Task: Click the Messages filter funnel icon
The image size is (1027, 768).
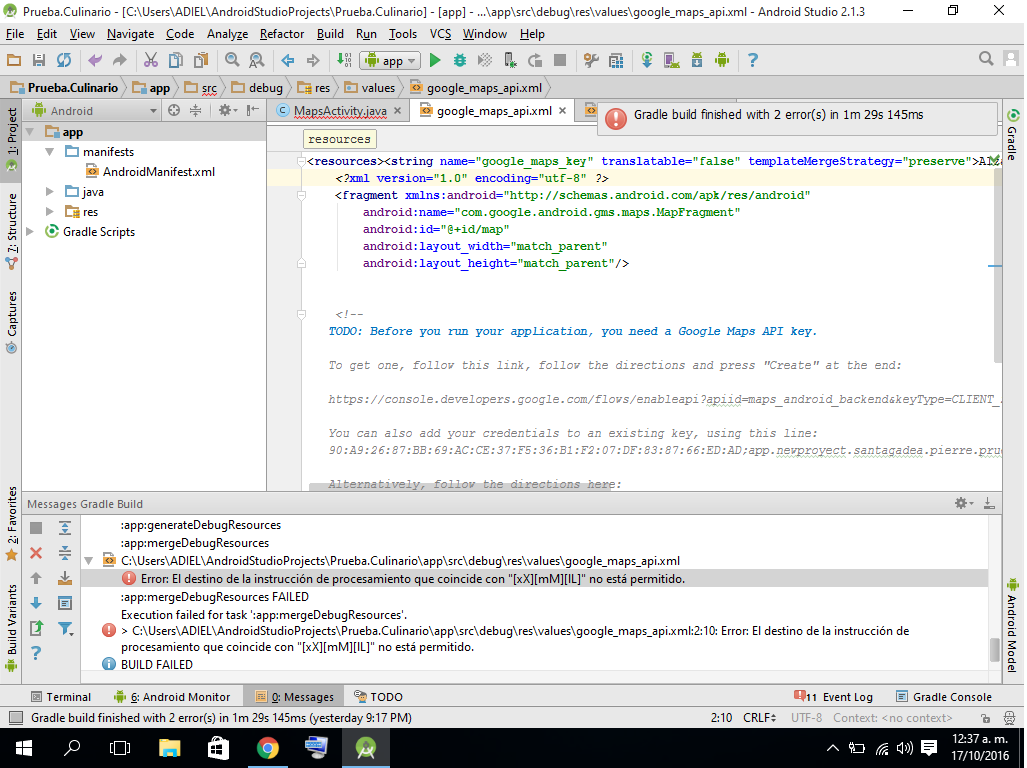Action: pos(65,629)
